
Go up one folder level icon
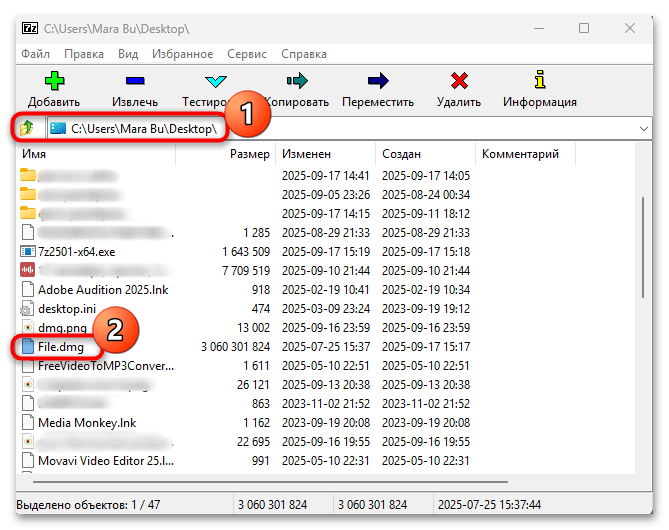pos(27,128)
